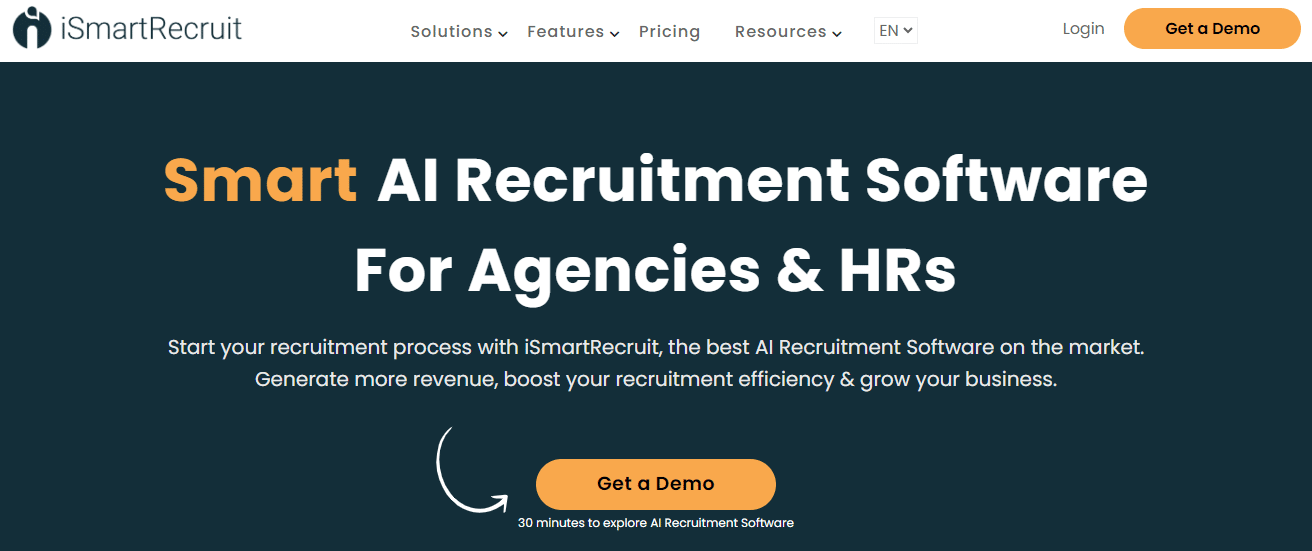Expand the chevron beside Resources
Viewport: 1312px width, 551px height.
pyautogui.click(x=837, y=34)
